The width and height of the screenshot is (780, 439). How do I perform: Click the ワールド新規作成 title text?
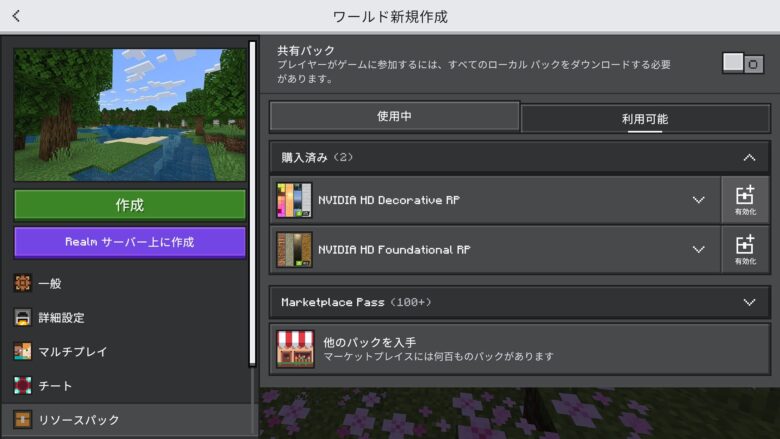390,17
